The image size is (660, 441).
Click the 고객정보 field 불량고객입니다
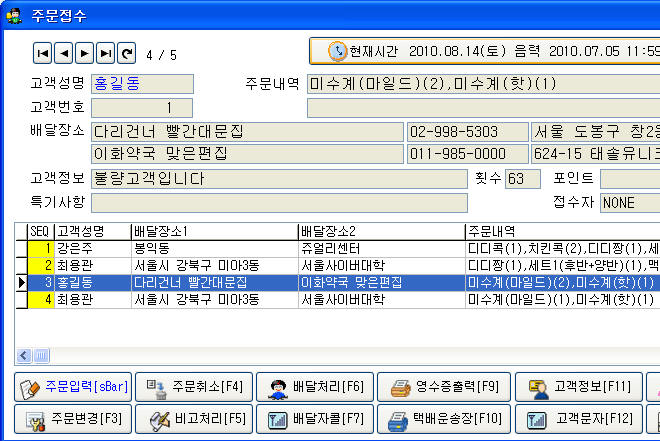[x=279, y=179]
